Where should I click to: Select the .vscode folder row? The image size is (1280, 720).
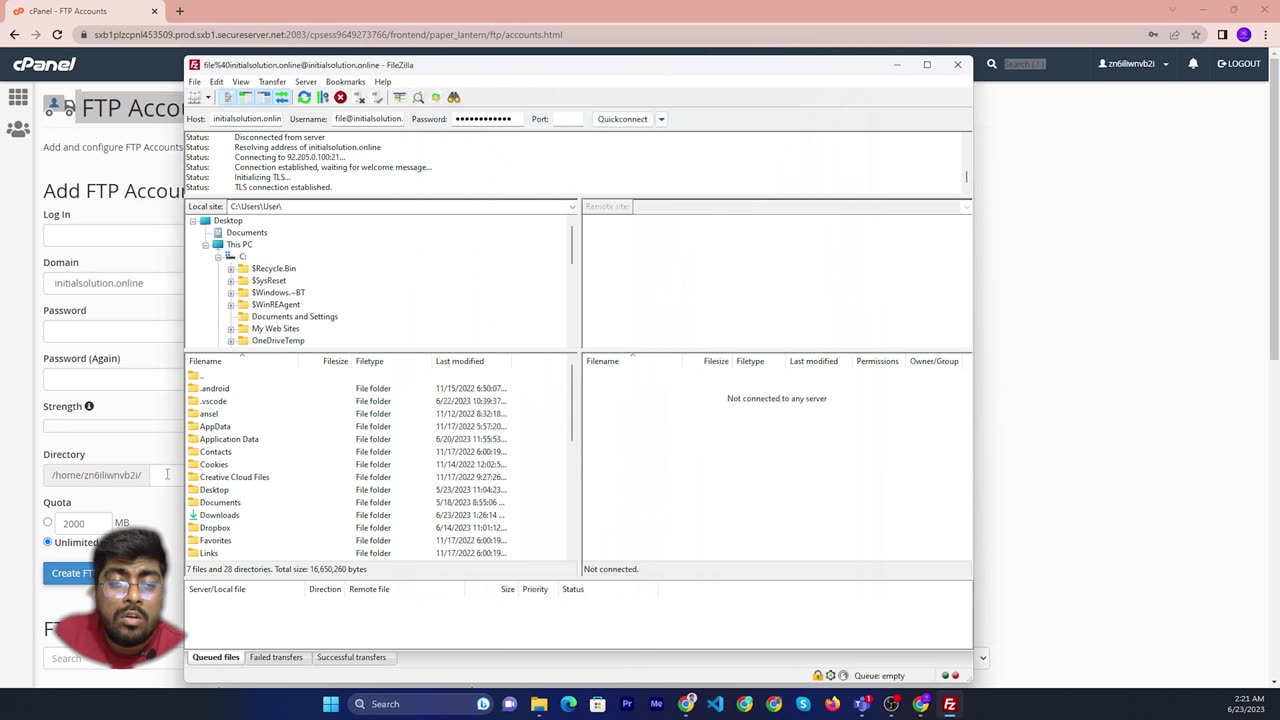coord(377,401)
